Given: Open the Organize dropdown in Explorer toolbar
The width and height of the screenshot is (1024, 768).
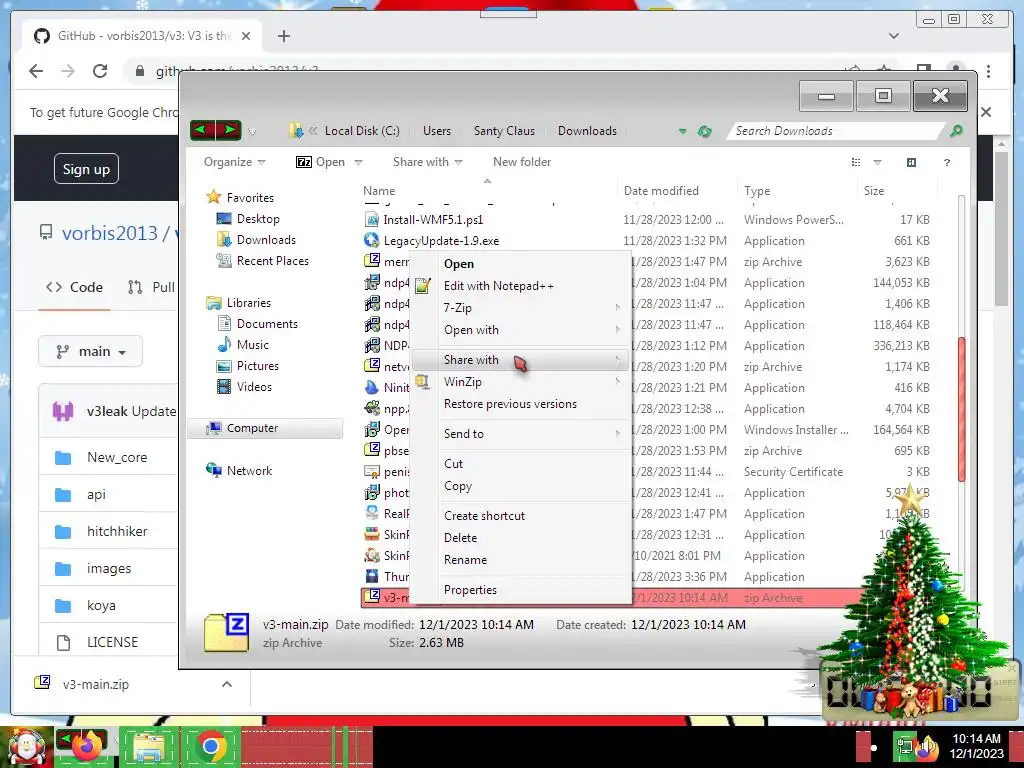Looking at the screenshot, I should (x=234, y=162).
